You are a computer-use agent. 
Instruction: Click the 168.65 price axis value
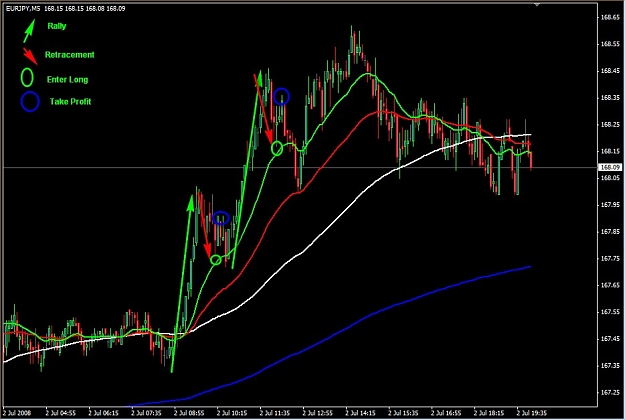click(x=610, y=17)
